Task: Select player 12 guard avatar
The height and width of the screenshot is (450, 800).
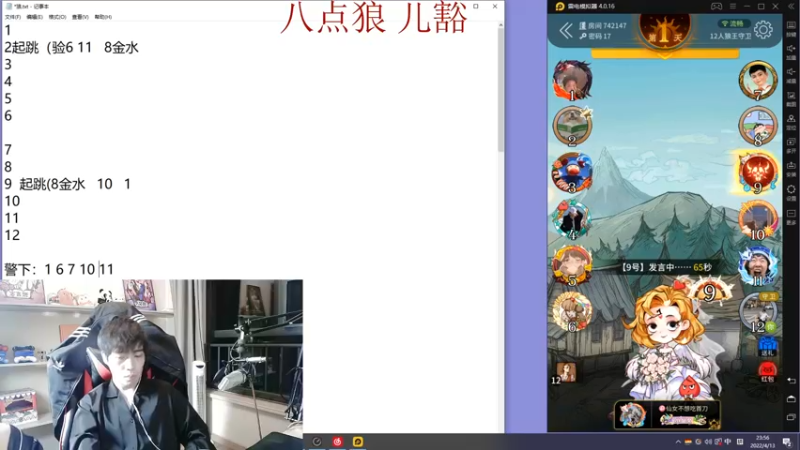Action: [758, 312]
